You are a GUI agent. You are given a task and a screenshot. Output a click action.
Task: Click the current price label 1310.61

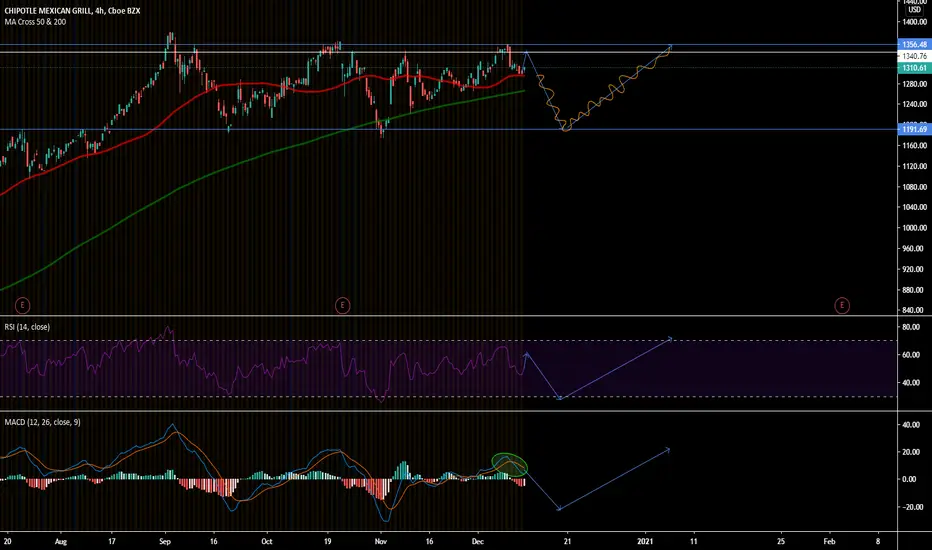coord(914,68)
